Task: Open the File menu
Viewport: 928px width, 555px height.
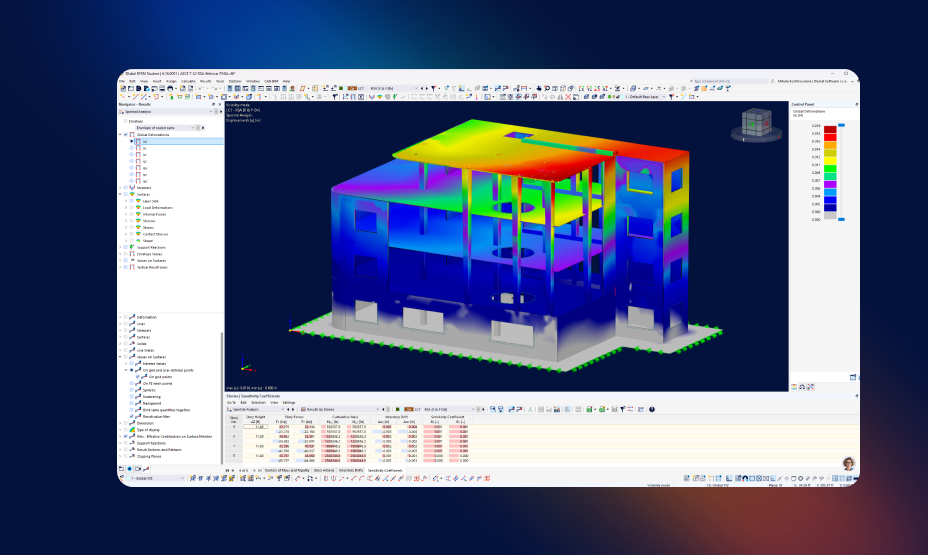Action: pos(122,81)
